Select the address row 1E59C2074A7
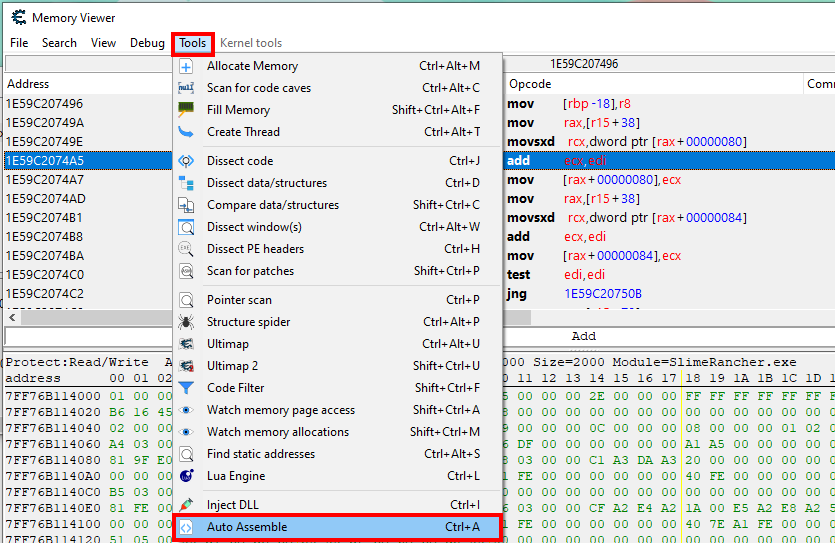 (x=88, y=180)
